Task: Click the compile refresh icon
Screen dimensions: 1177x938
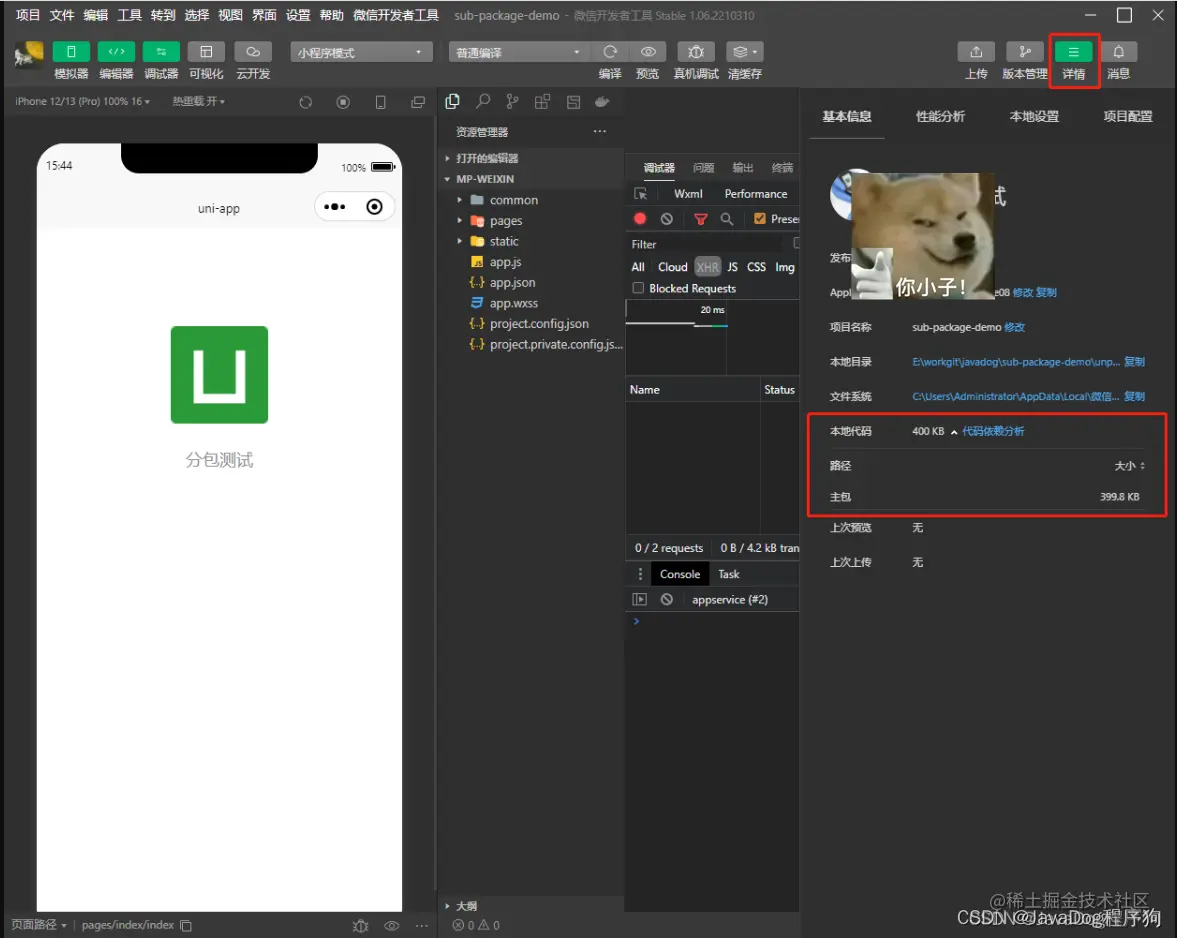Action: 610,52
